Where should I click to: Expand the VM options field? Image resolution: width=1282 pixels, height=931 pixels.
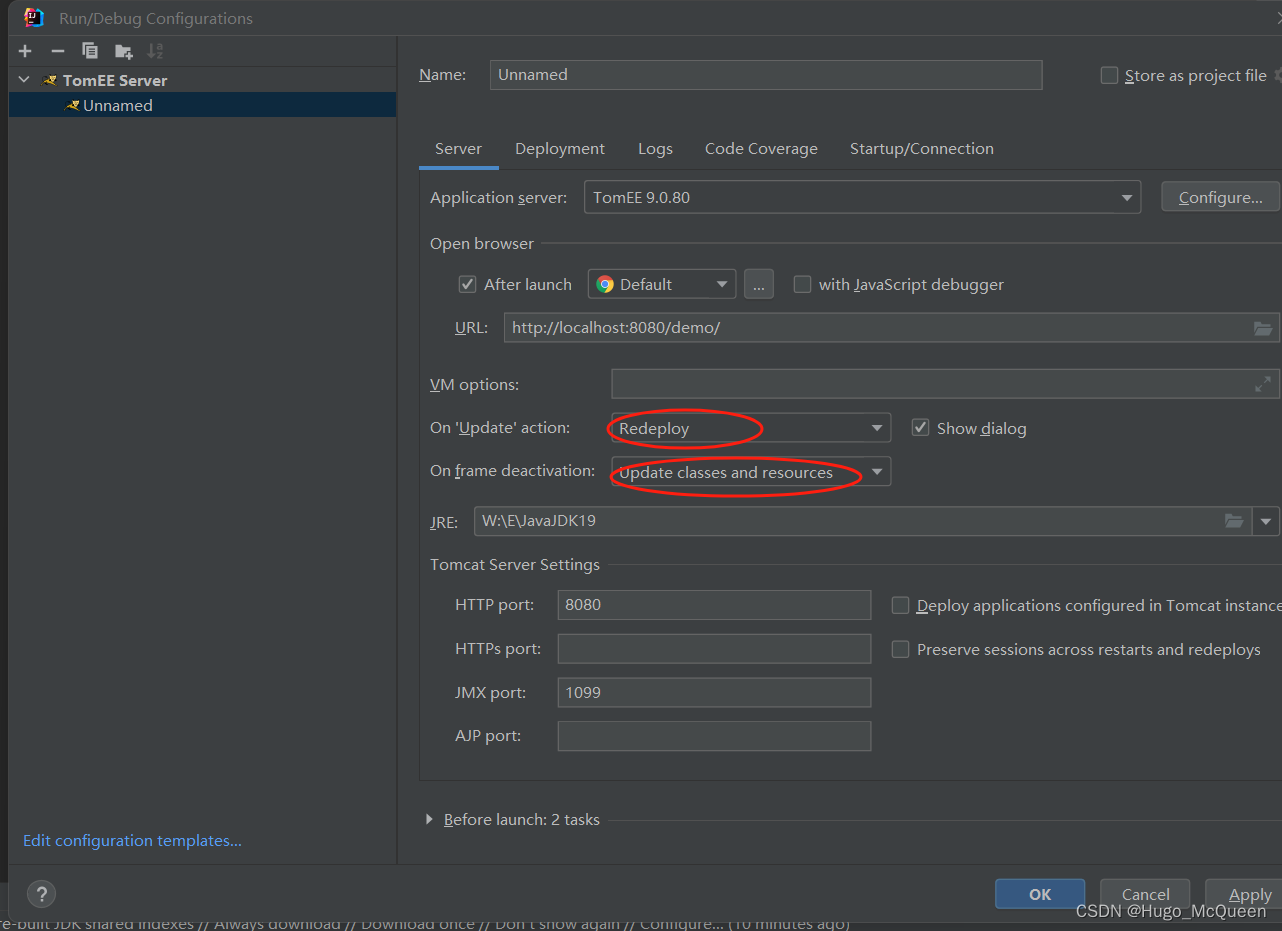click(1263, 384)
